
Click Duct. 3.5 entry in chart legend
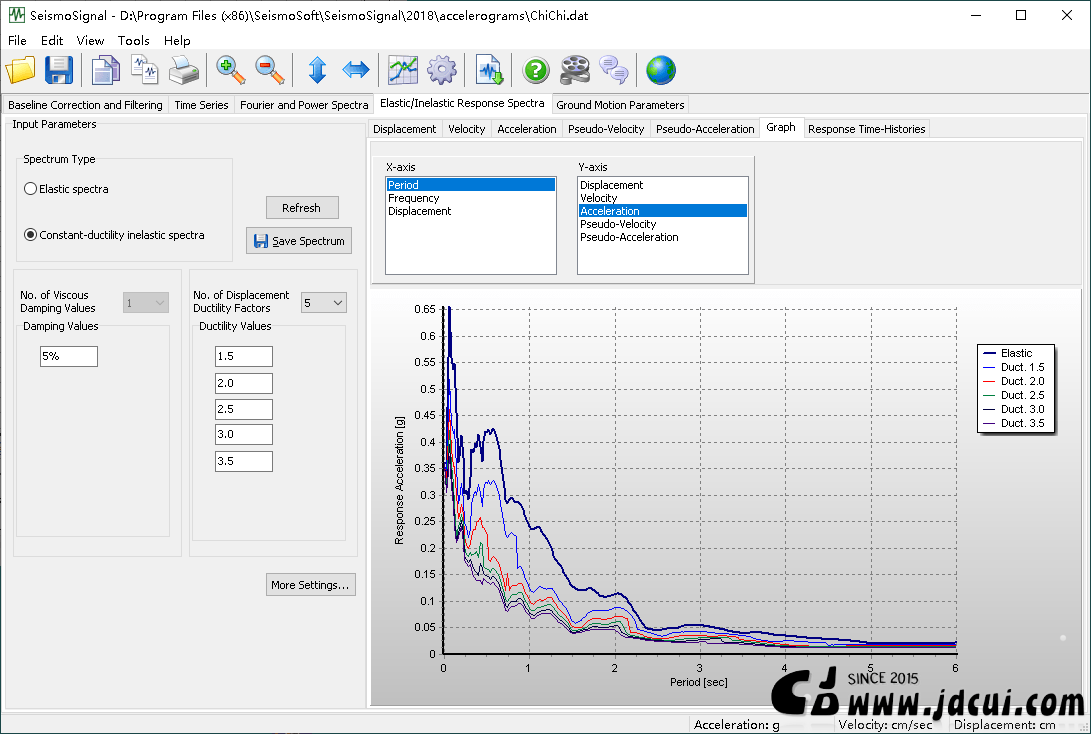tap(1014, 423)
